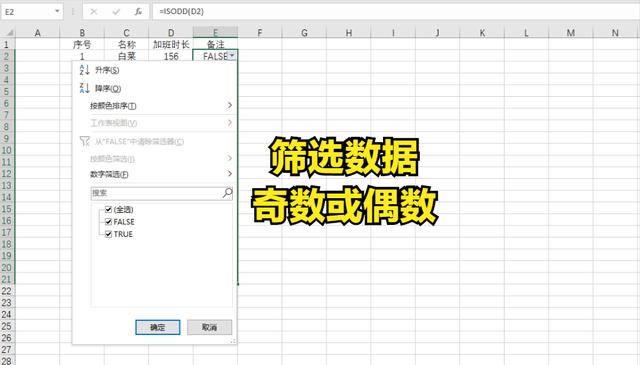
Task: Expand the 按颜色排序 submenu arrow
Action: pyautogui.click(x=230, y=105)
